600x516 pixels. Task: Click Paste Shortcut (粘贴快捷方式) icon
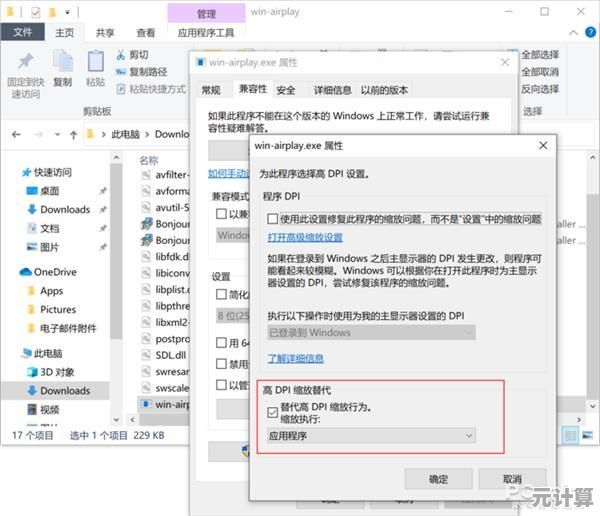coord(121,89)
